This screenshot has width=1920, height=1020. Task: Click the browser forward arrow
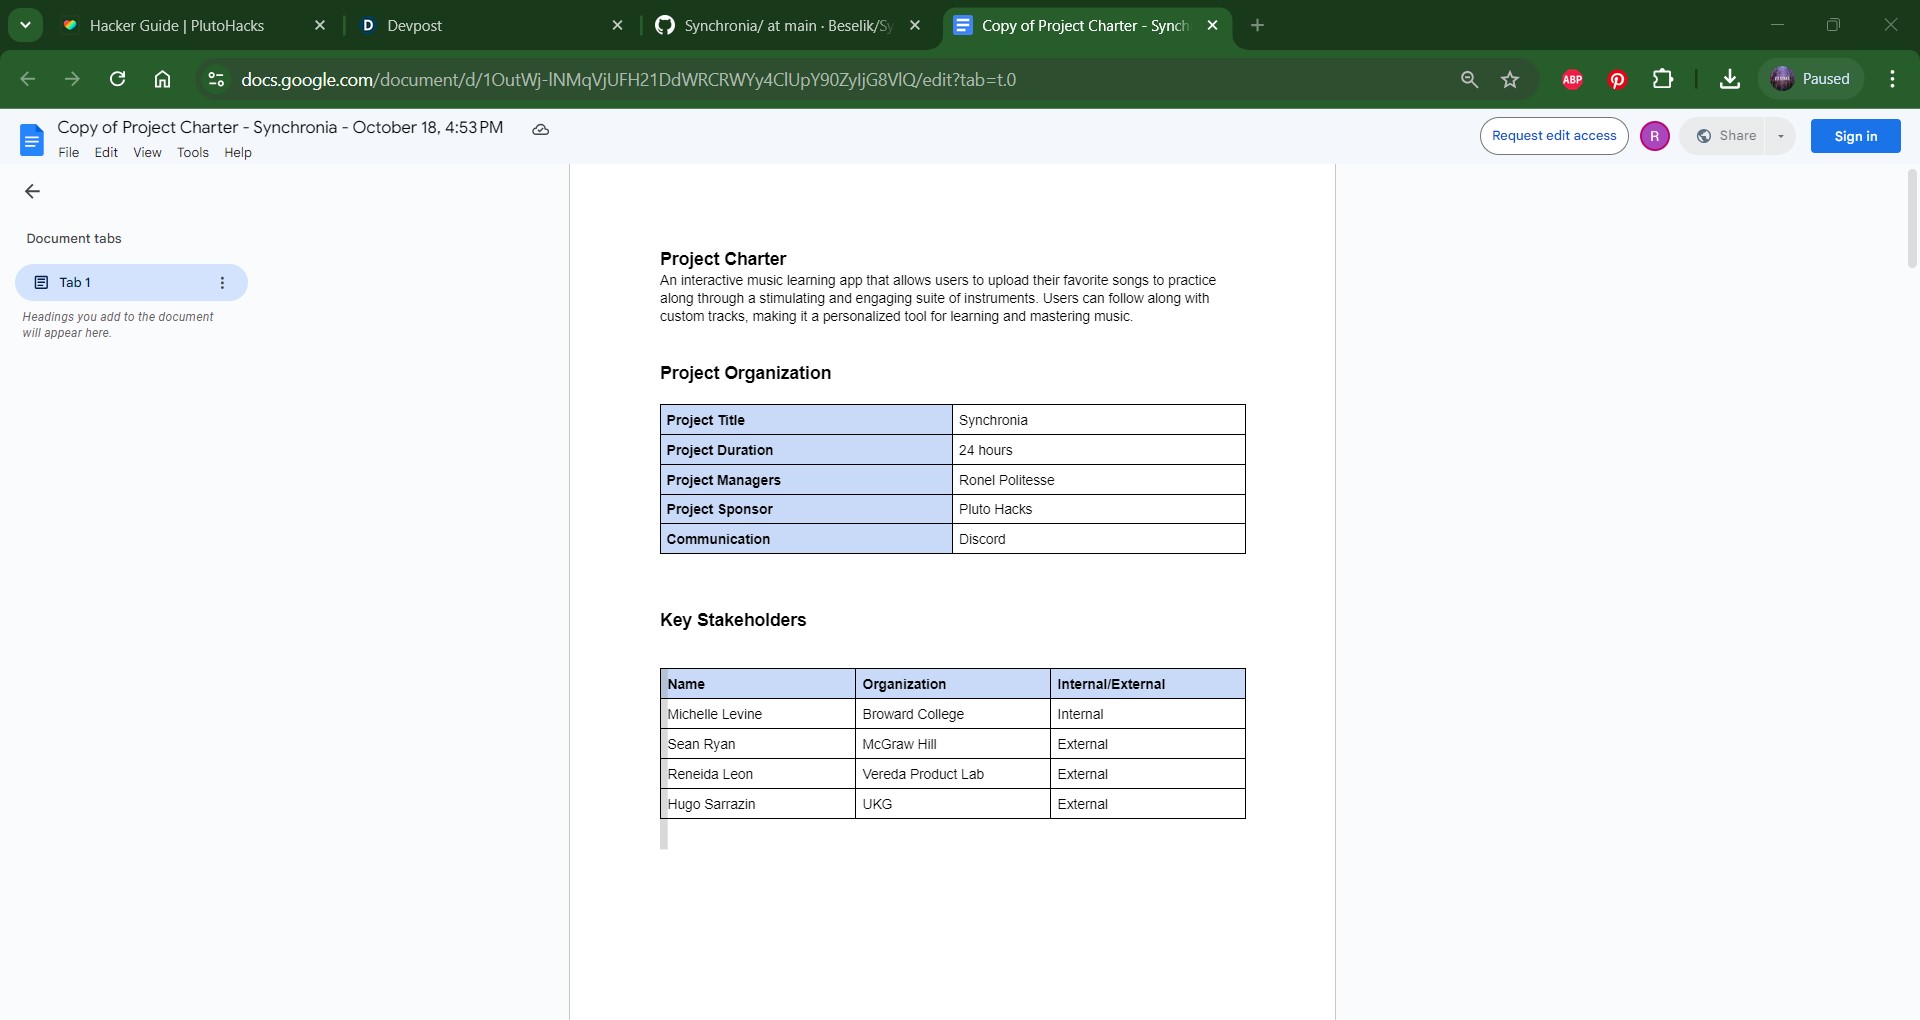coord(72,79)
